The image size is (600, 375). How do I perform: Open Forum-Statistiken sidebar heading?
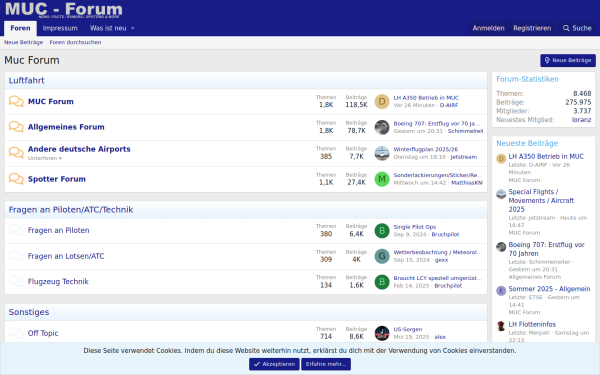[527, 79]
